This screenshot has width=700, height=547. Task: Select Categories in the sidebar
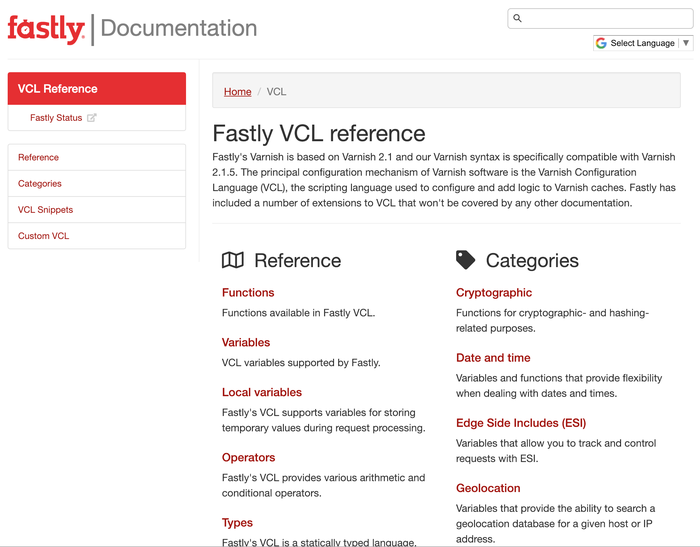pyautogui.click(x=40, y=184)
